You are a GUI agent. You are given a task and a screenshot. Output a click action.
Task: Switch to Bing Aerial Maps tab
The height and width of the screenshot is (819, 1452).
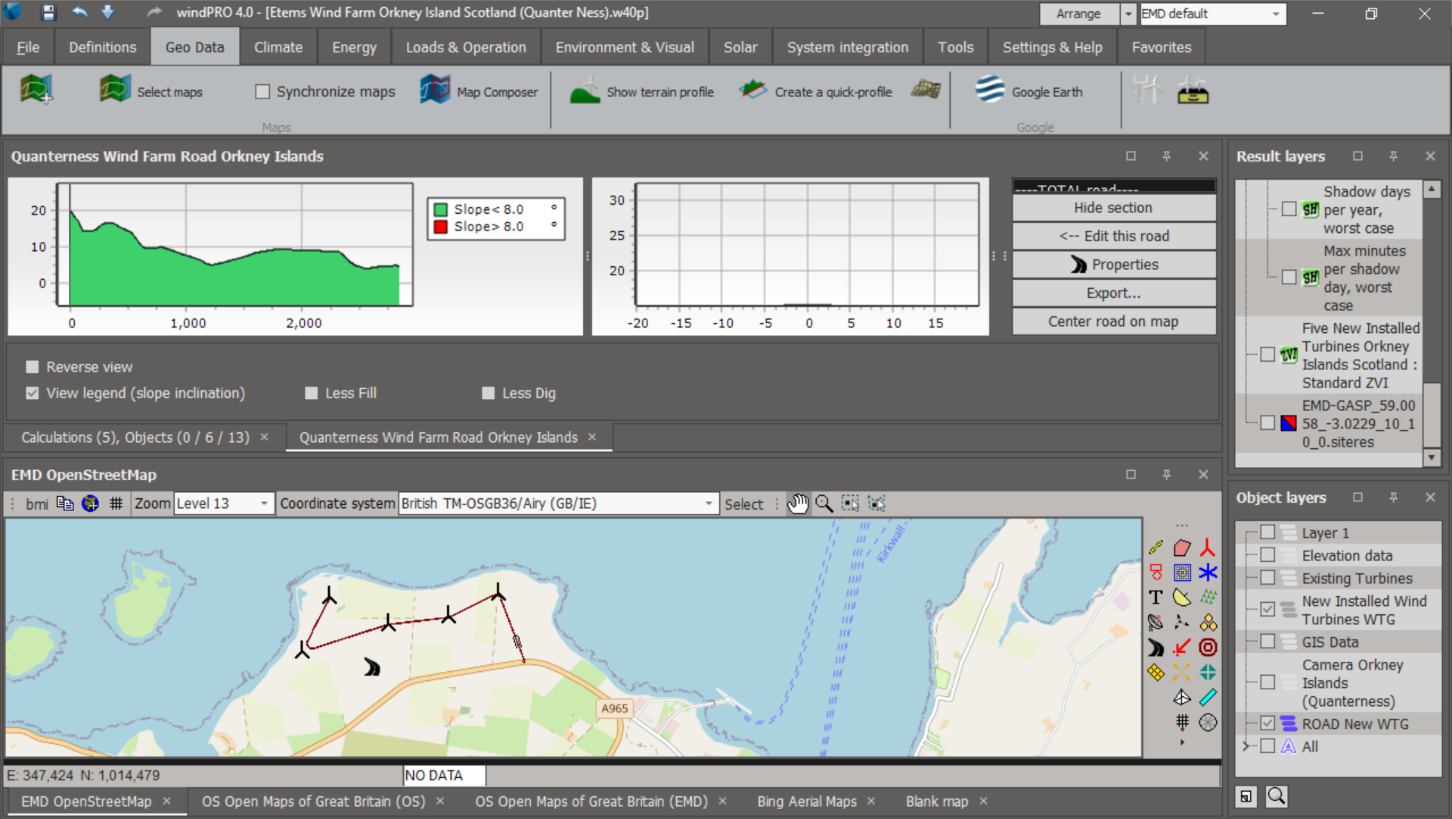click(807, 801)
